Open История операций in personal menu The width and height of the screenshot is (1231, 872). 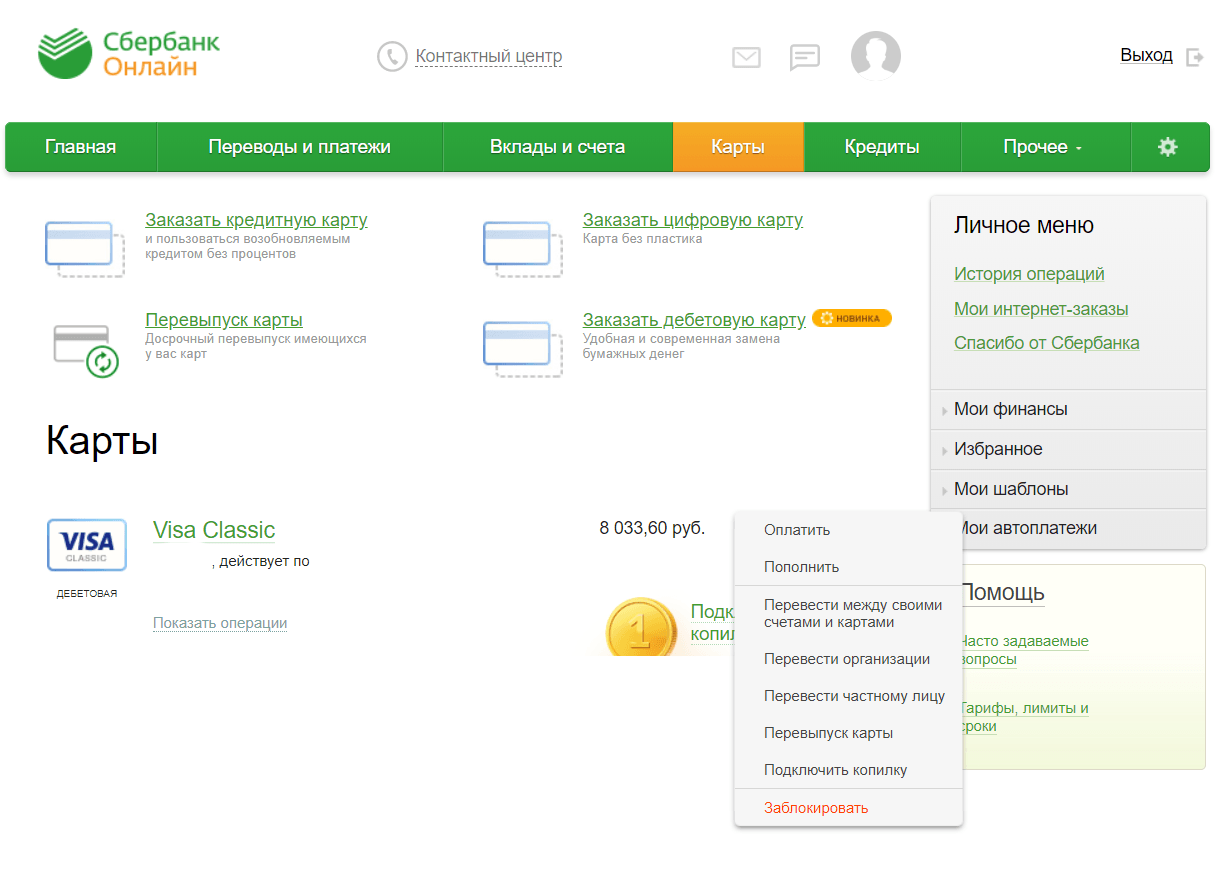[1029, 274]
